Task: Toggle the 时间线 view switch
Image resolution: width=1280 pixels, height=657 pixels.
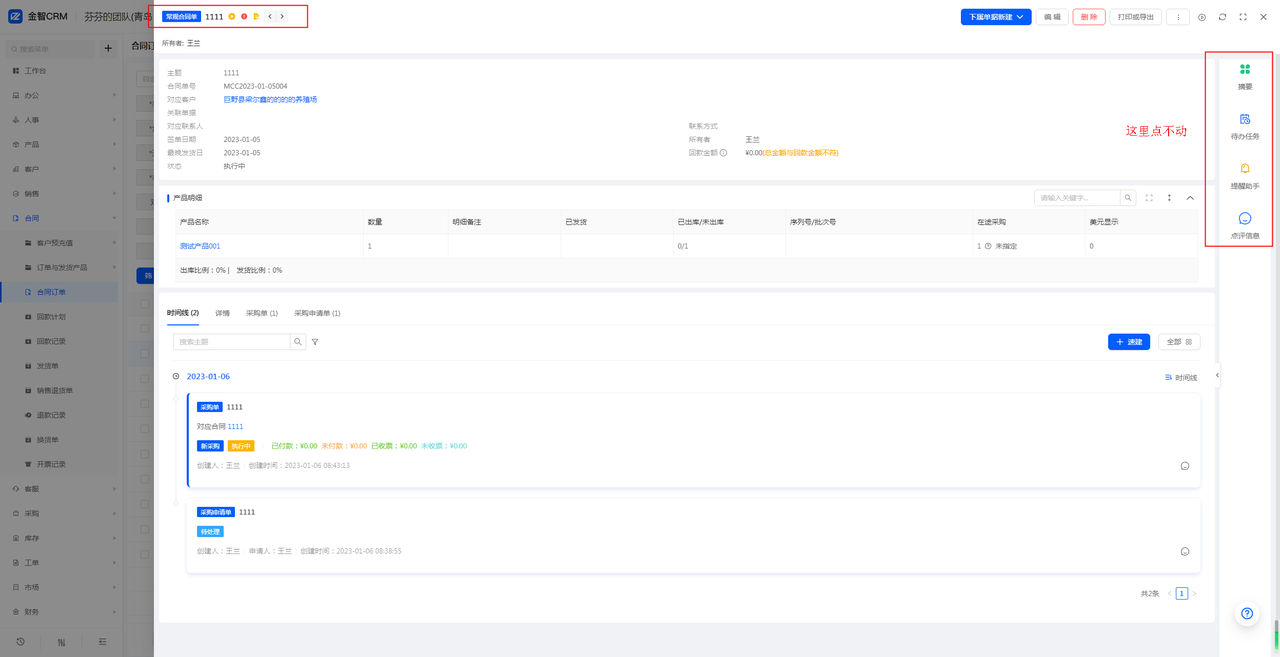Action: 1181,378
